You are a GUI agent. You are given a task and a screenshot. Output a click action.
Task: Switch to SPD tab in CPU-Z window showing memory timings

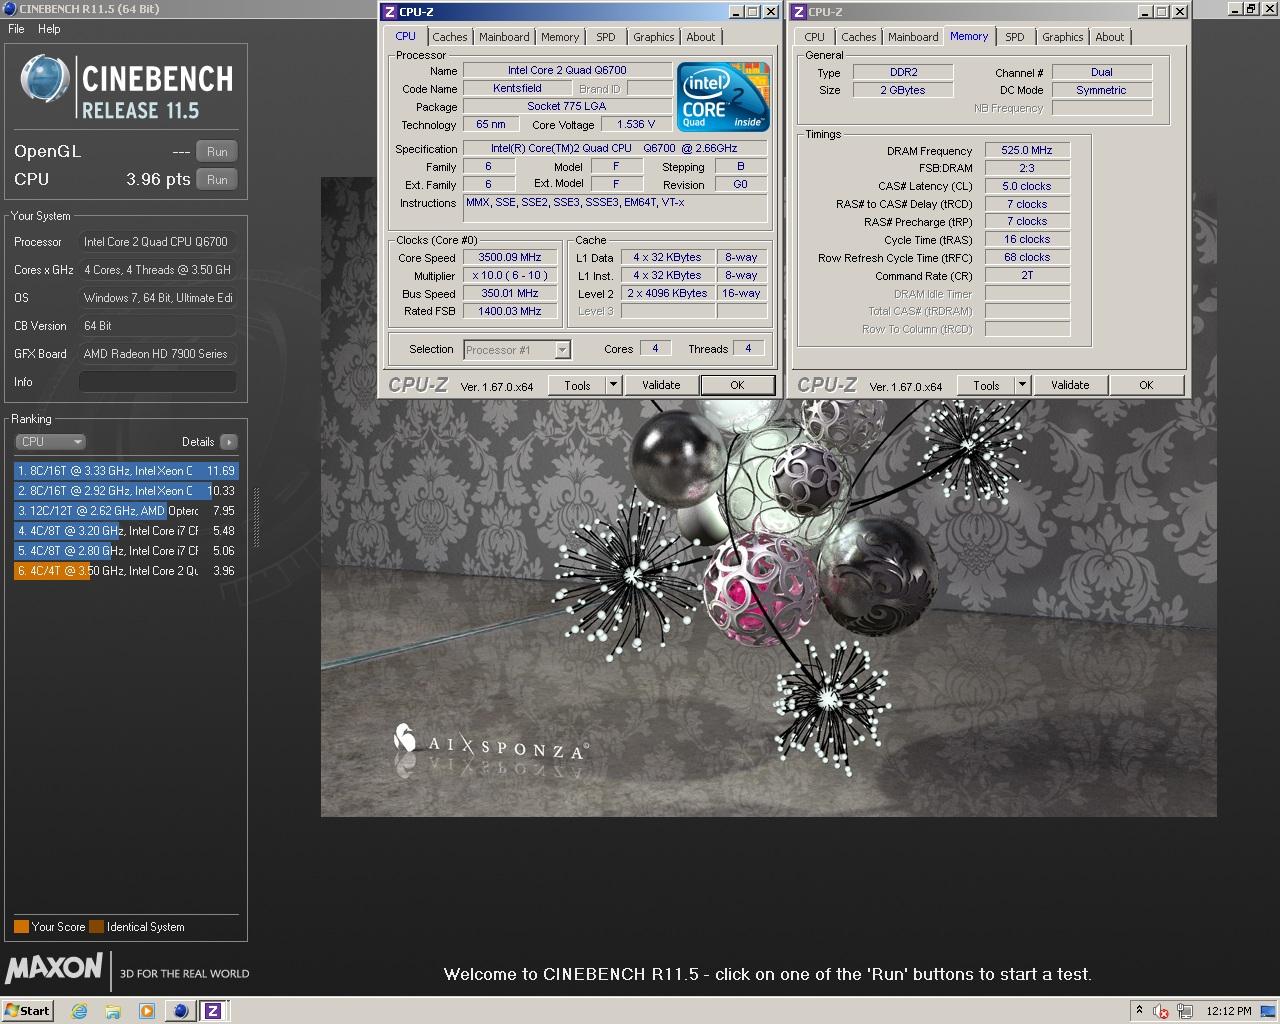pos(1015,37)
